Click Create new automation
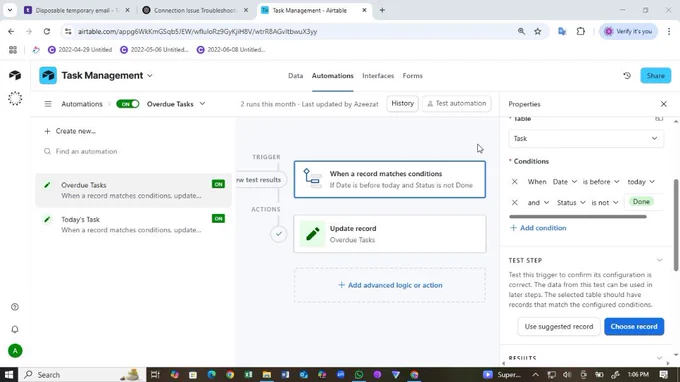The height and width of the screenshot is (382, 680). (70, 131)
